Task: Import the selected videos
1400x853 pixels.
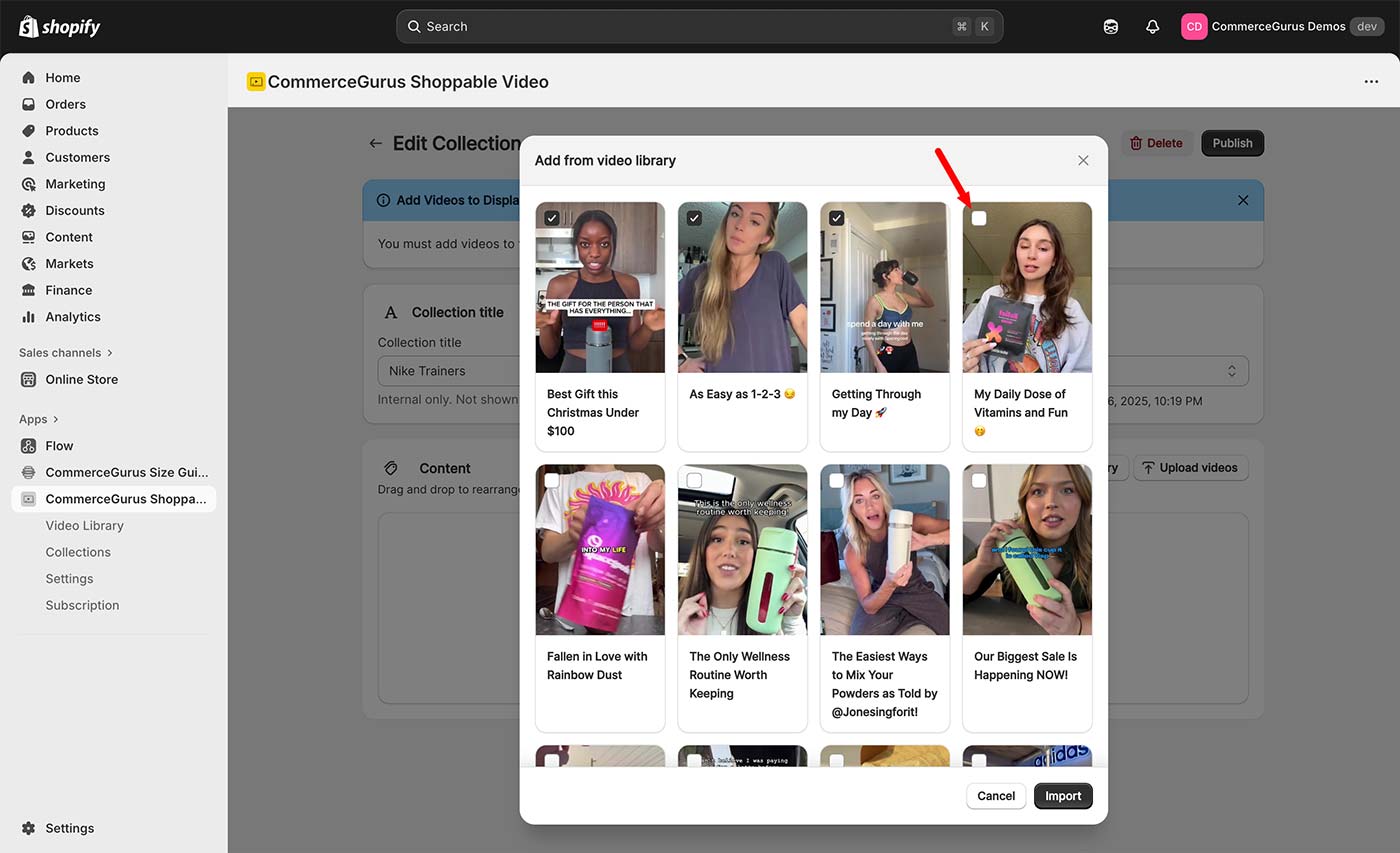Action: [1063, 796]
